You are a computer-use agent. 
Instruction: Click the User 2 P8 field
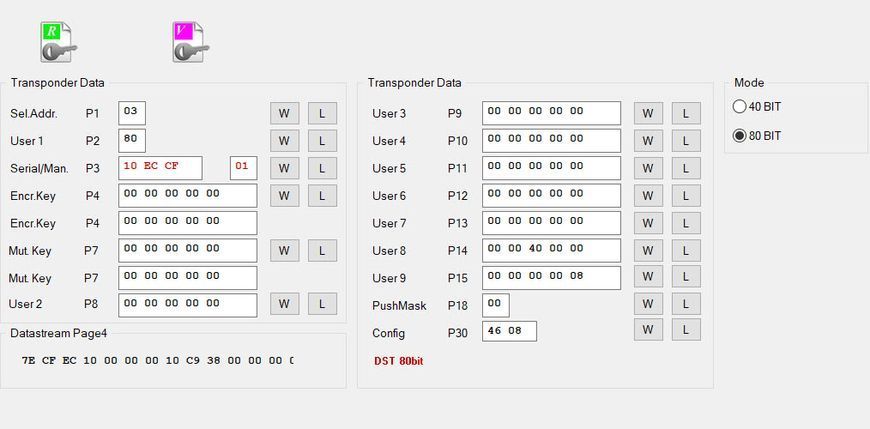[188, 305]
